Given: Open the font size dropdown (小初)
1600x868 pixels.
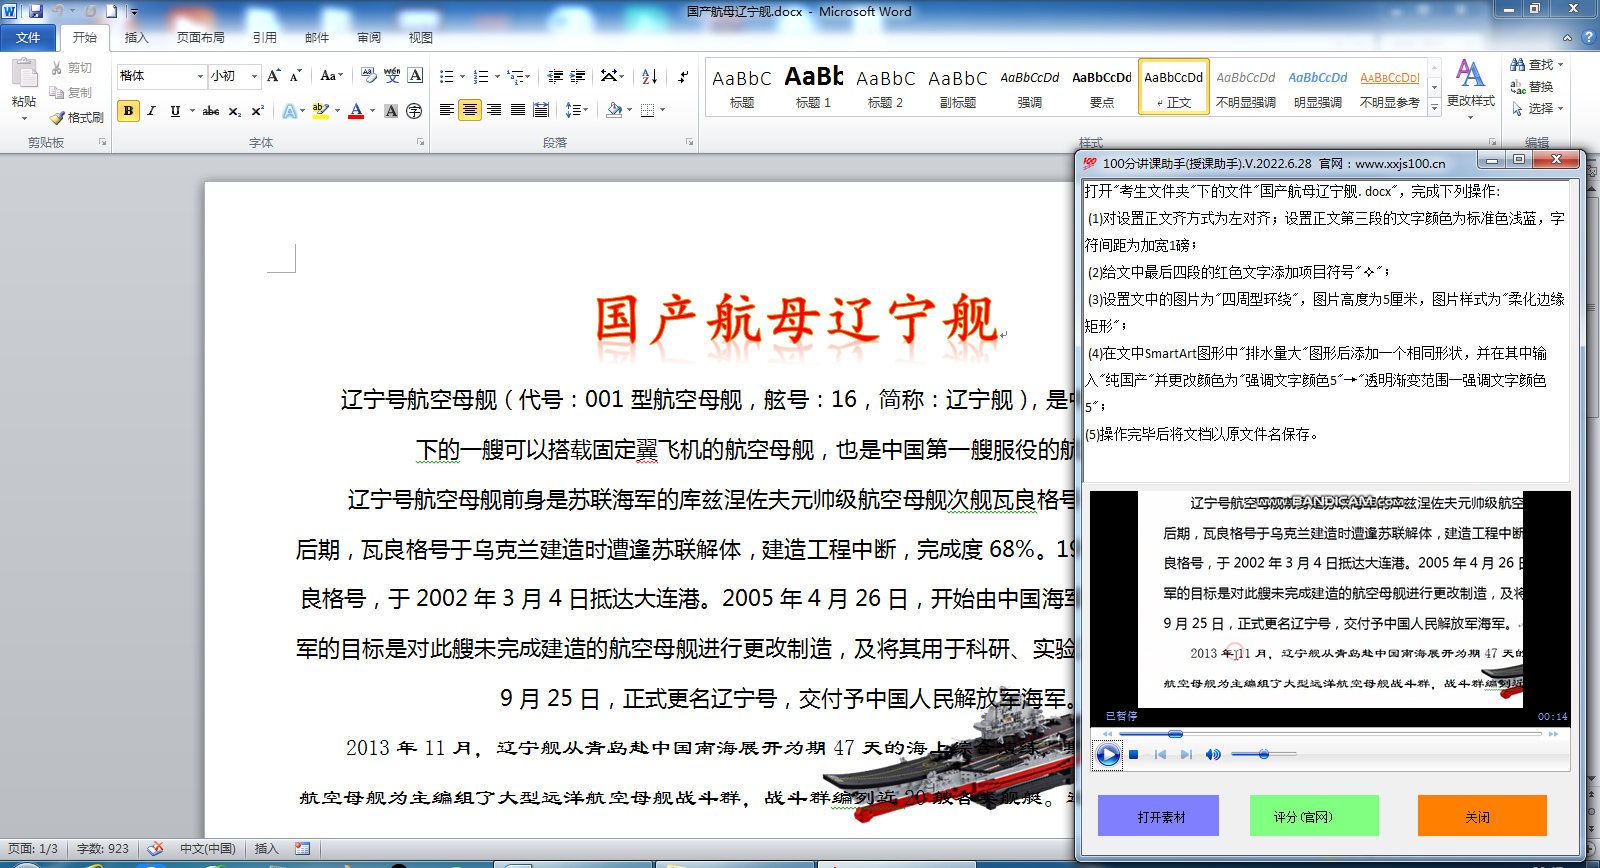Looking at the screenshot, I should click(254, 76).
